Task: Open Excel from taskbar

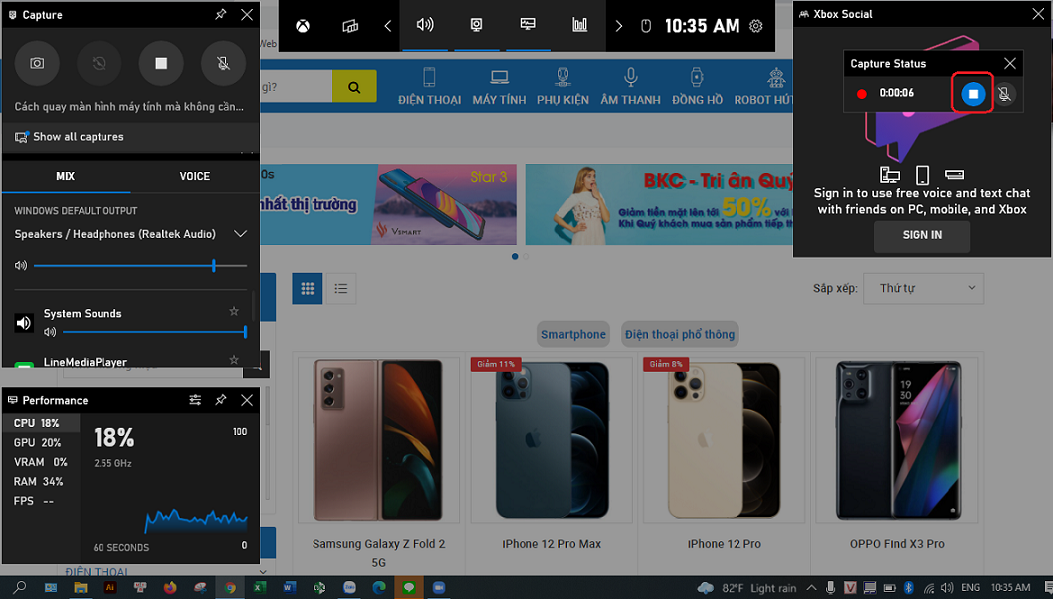Action: pos(259,588)
